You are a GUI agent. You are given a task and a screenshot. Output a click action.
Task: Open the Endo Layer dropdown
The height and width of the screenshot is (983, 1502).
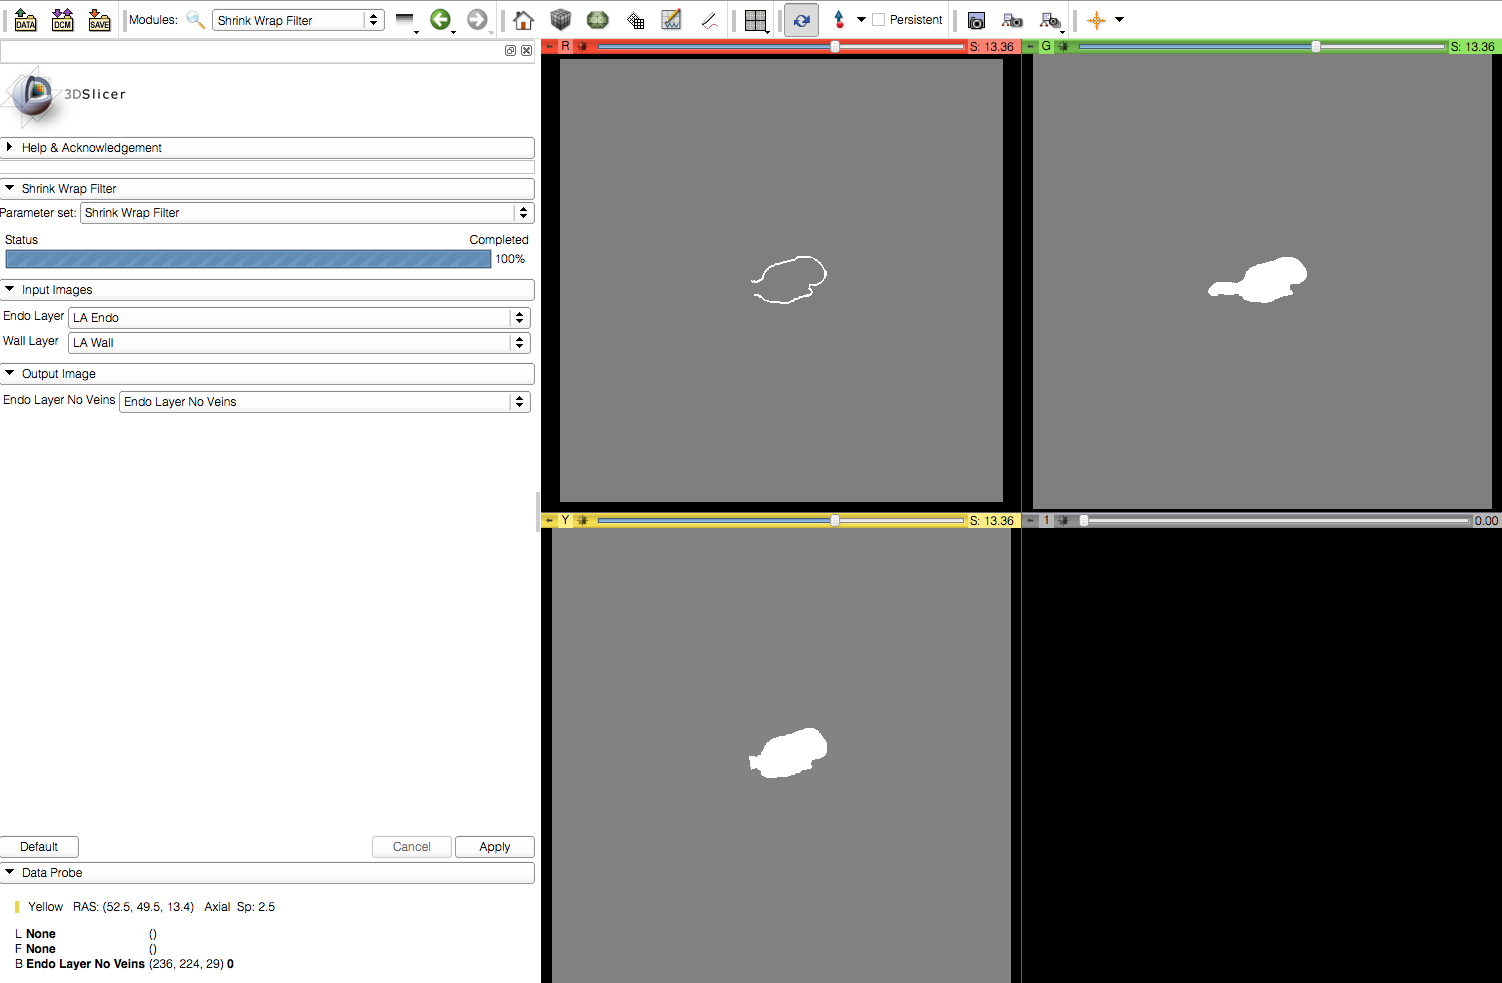click(x=298, y=318)
